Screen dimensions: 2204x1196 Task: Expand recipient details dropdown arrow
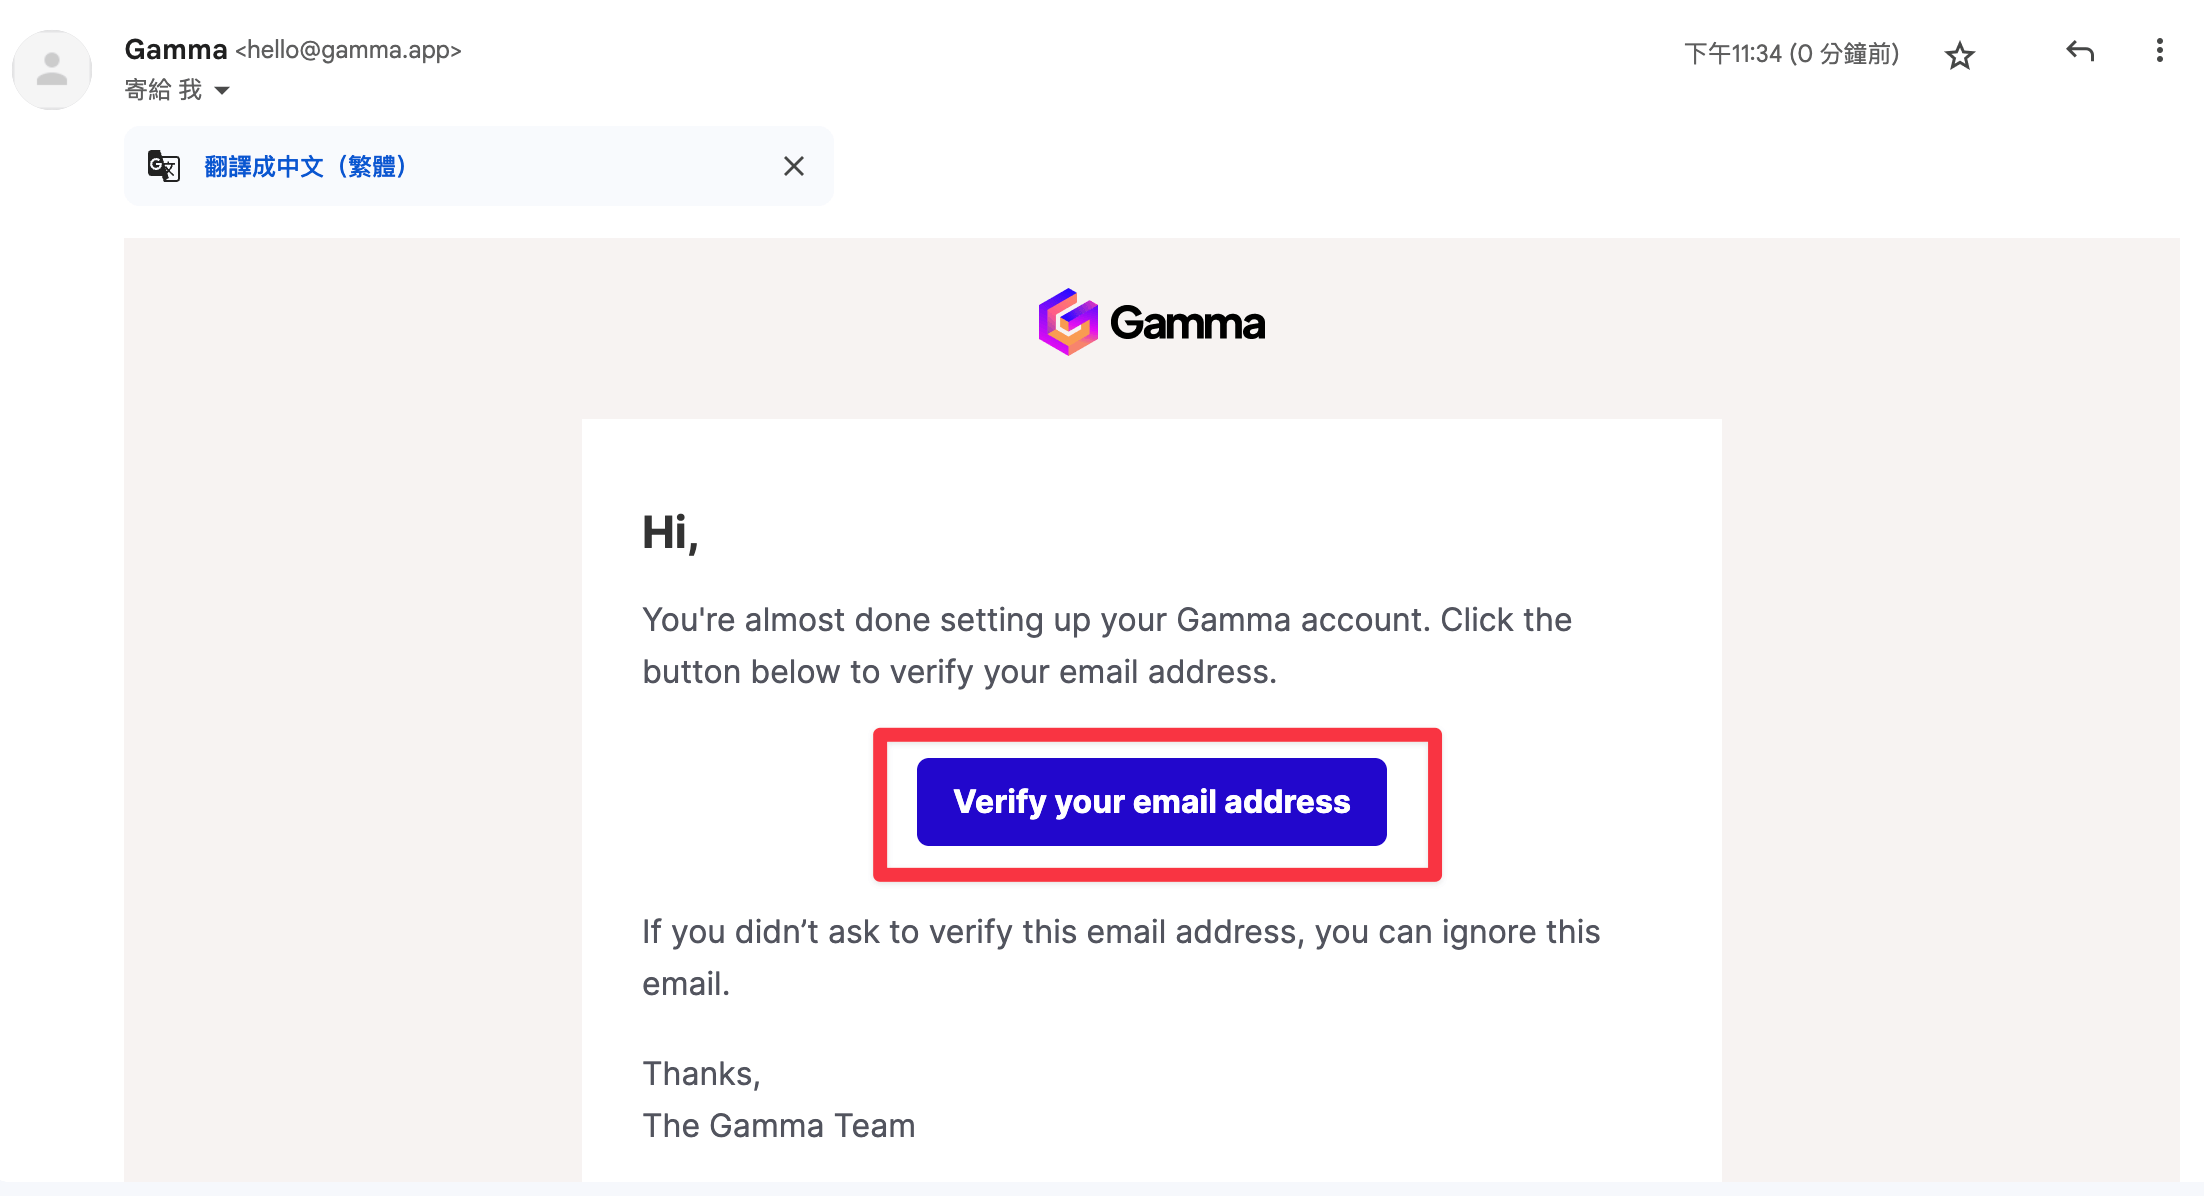222,91
